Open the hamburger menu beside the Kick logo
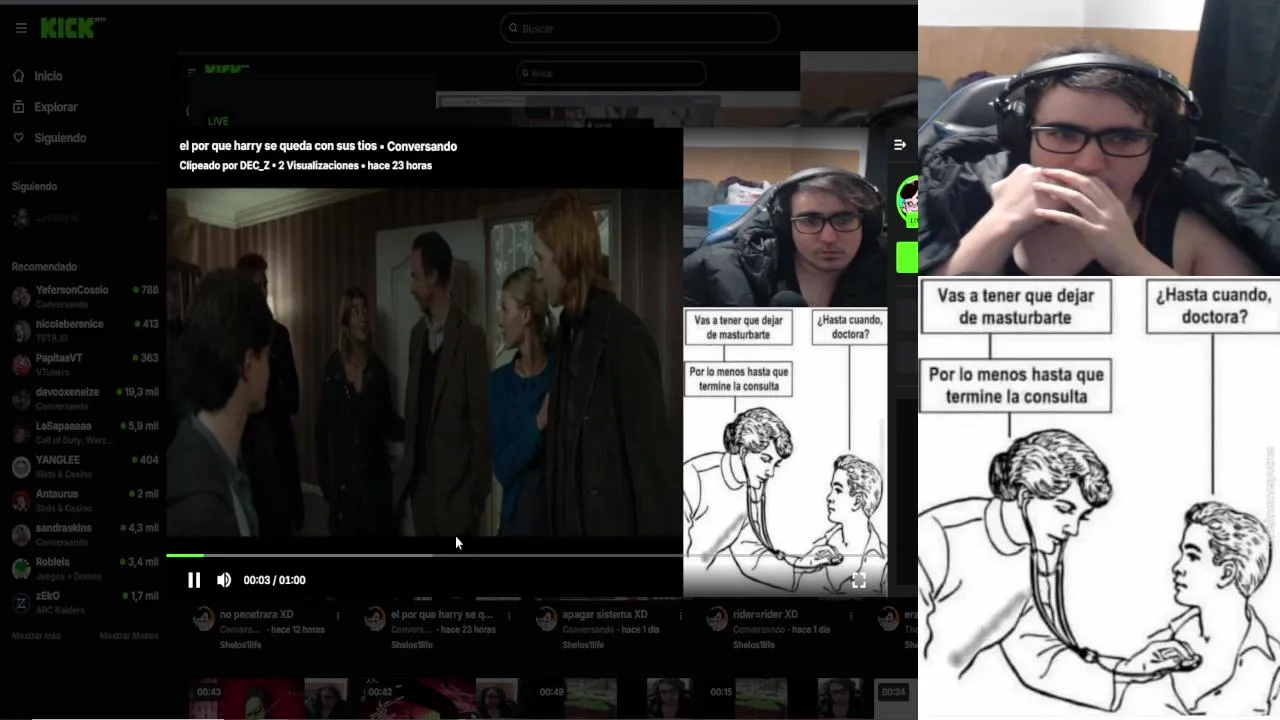Image resolution: width=1280 pixels, height=720 pixels. tap(21, 28)
